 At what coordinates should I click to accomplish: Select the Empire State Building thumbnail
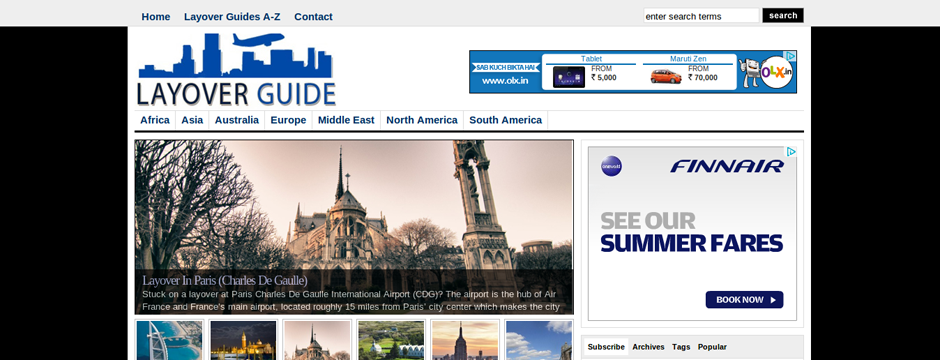(x=465, y=340)
